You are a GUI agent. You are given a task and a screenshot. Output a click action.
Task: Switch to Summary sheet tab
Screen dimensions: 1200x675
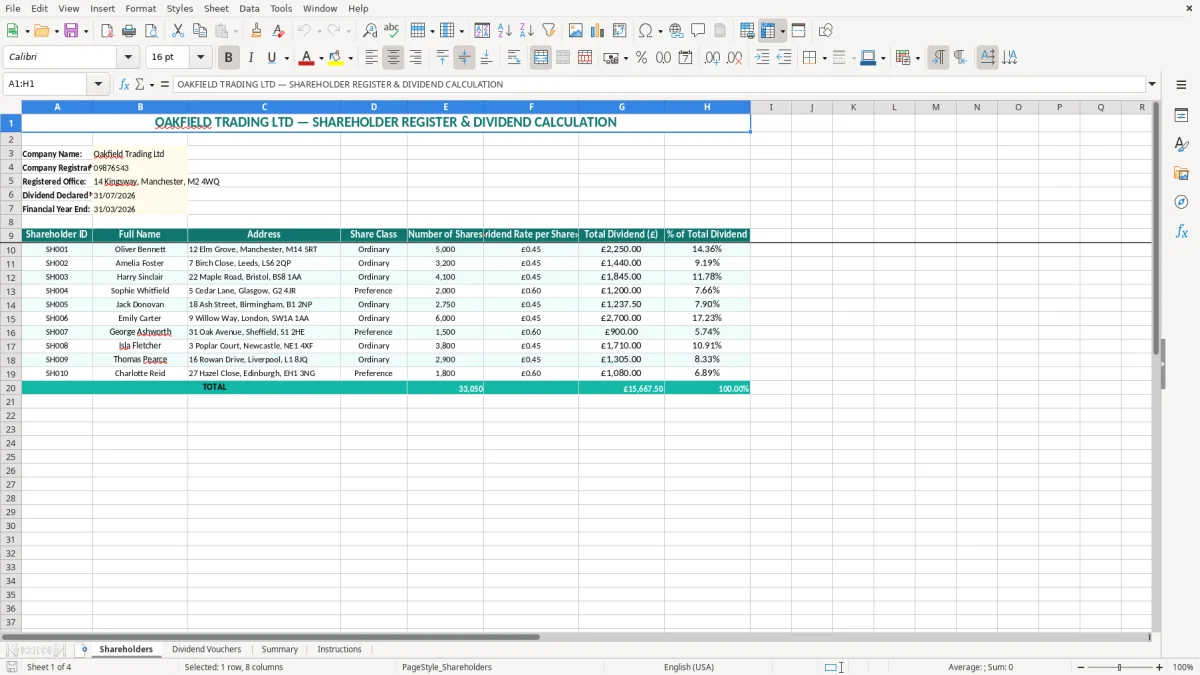(x=280, y=650)
